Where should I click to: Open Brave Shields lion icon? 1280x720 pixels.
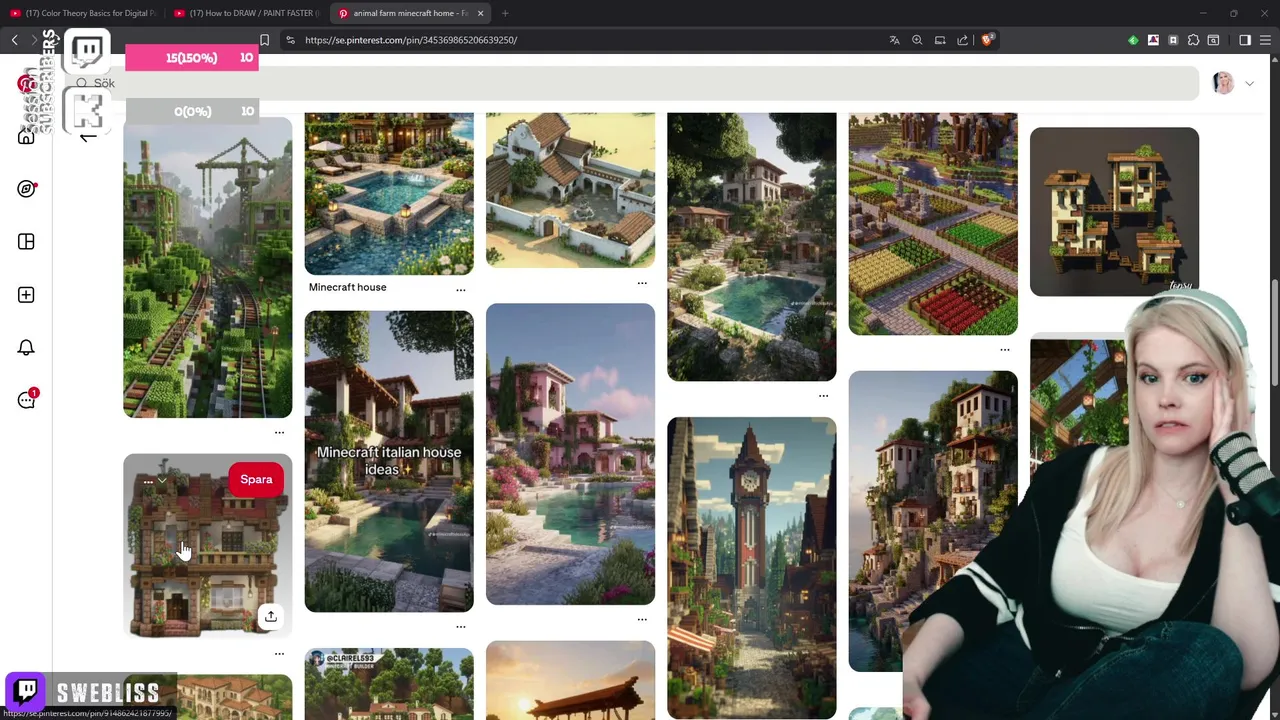click(987, 40)
